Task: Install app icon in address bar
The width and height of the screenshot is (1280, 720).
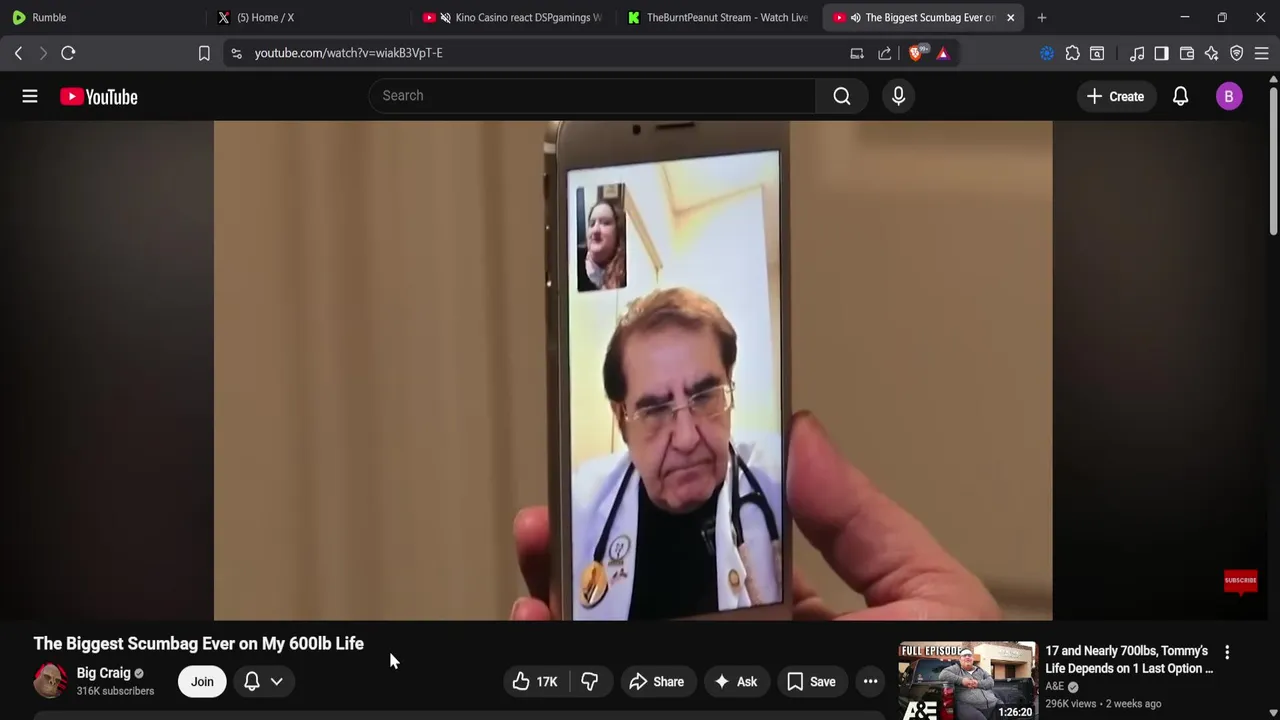Action: pos(857,53)
